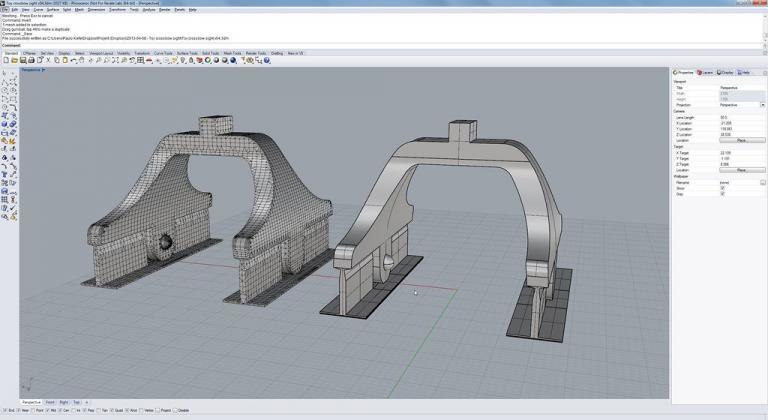Image resolution: width=768 pixels, height=420 pixels.
Task: Click the New file icon in toolbar
Action: coord(6,60)
